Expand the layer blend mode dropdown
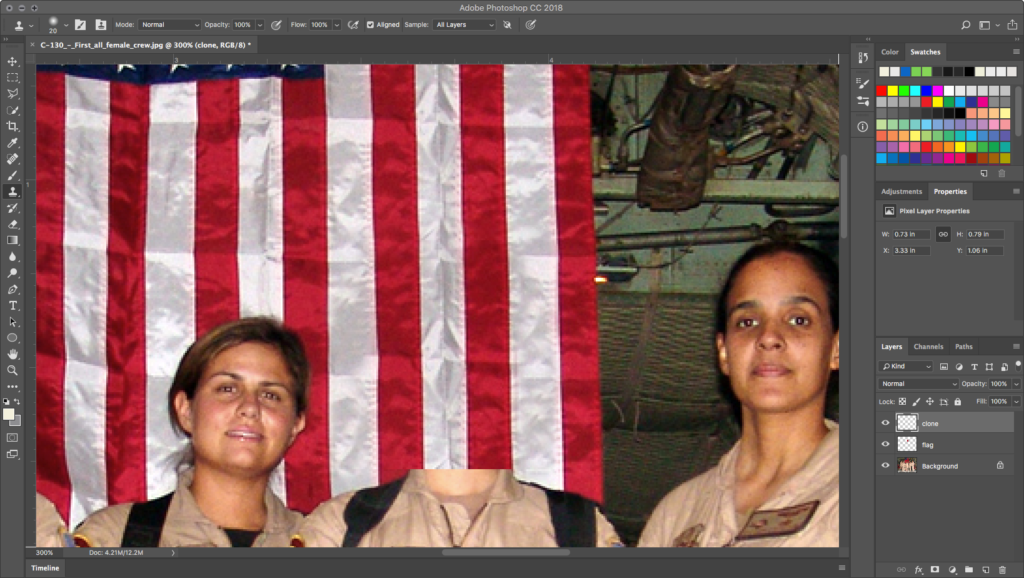 point(918,384)
